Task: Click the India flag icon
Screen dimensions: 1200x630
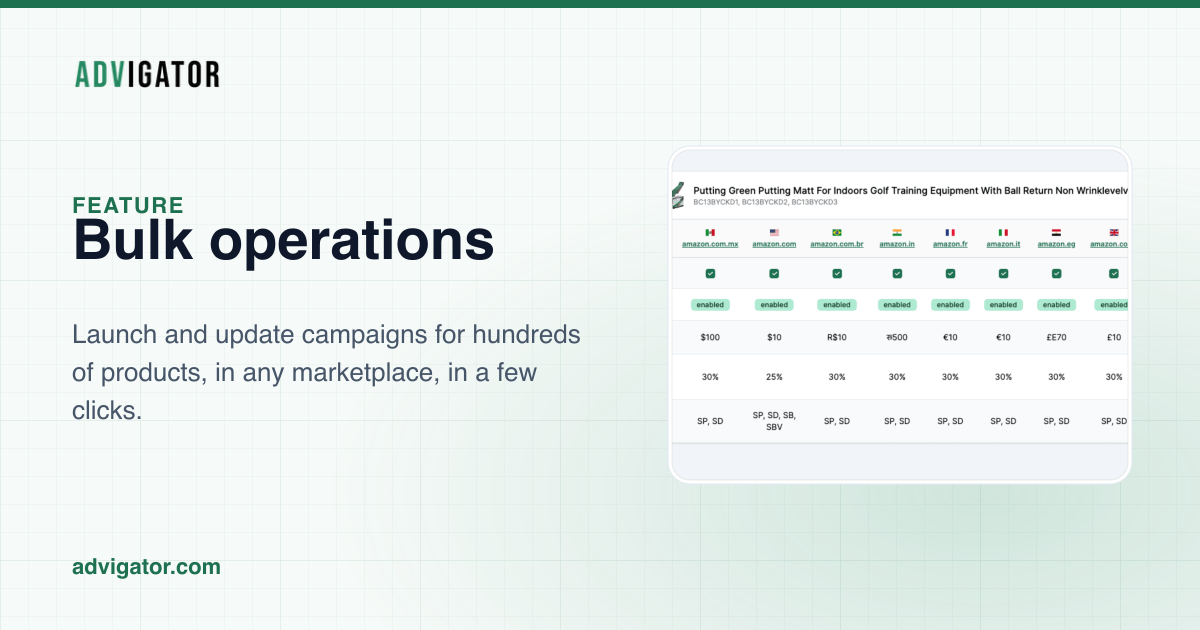Action: tap(897, 232)
